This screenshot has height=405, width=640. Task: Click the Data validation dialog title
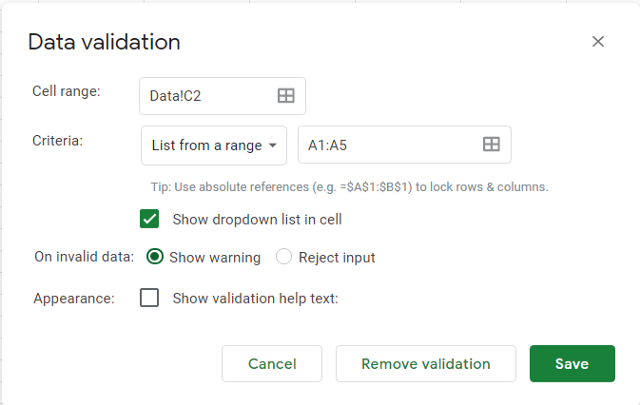(x=104, y=42)
